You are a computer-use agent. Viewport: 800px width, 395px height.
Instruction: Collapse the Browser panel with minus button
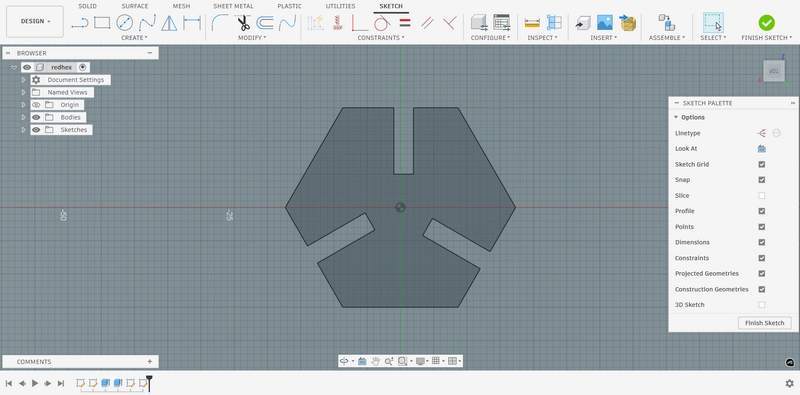[149, 53]
